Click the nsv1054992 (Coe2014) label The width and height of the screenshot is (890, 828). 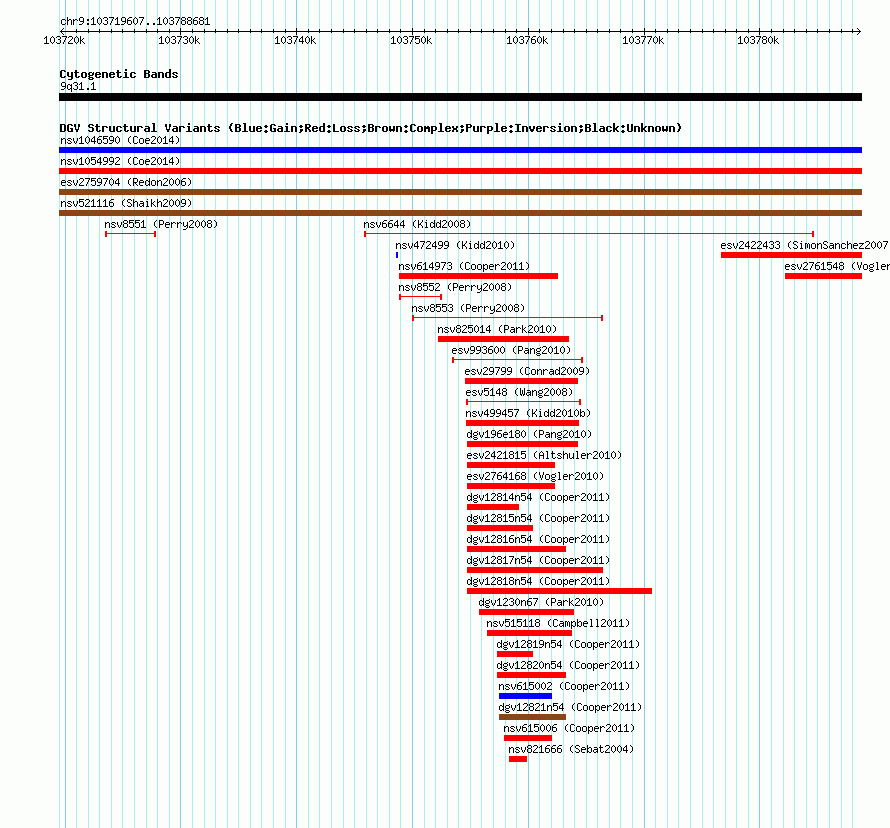click(120, 161)
